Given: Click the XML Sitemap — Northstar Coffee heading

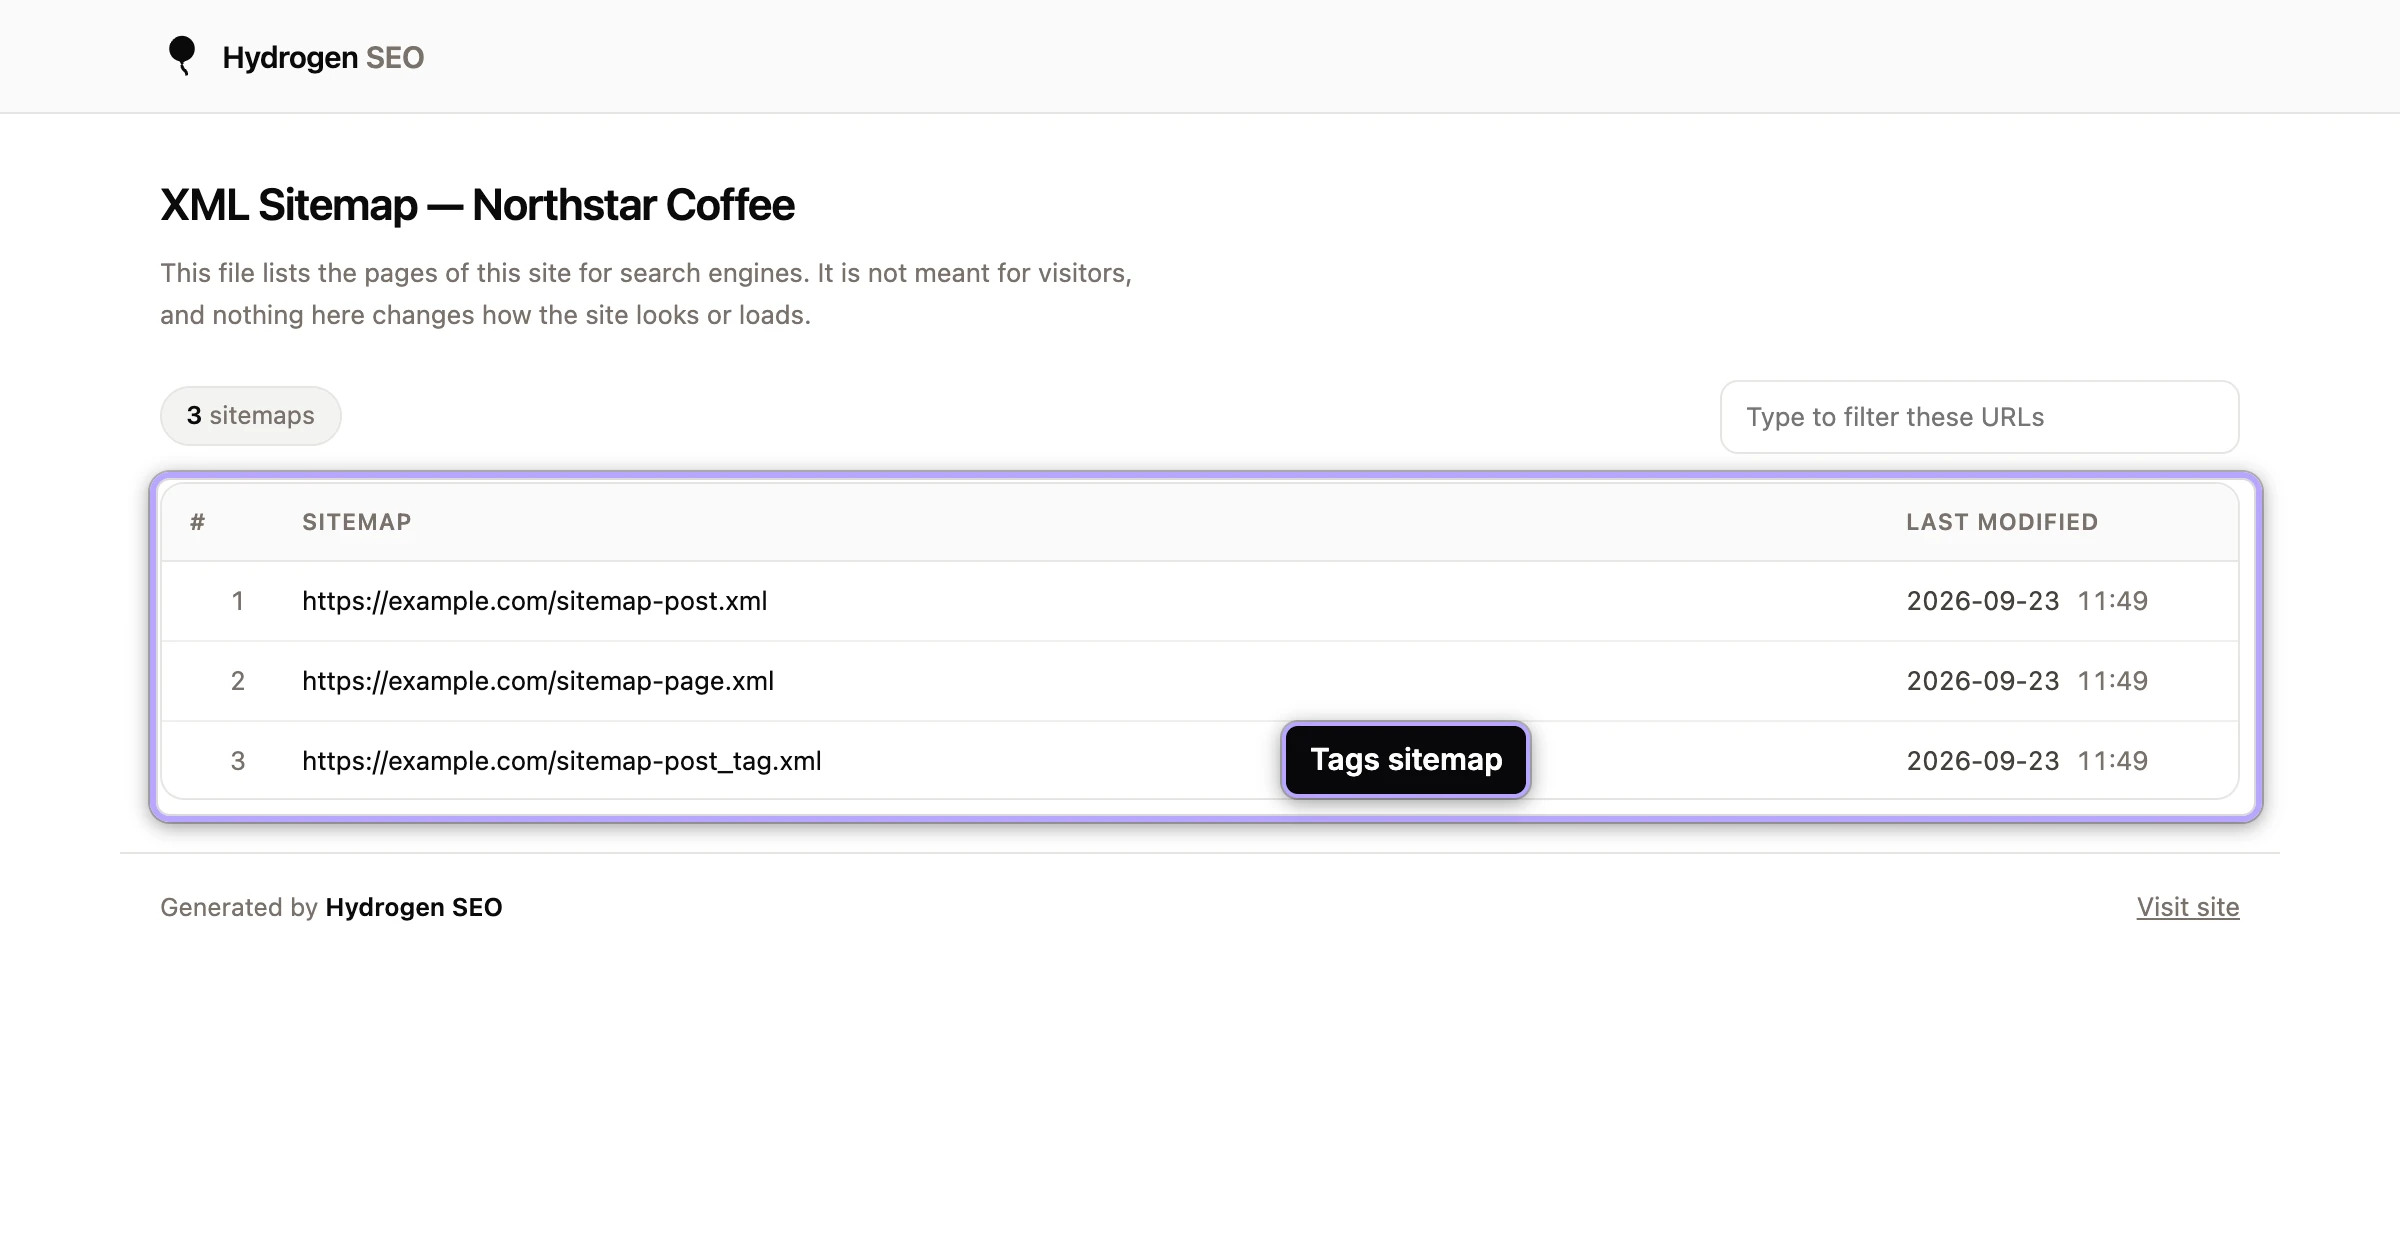Looking at the screenshot, I should click(477, 205).
